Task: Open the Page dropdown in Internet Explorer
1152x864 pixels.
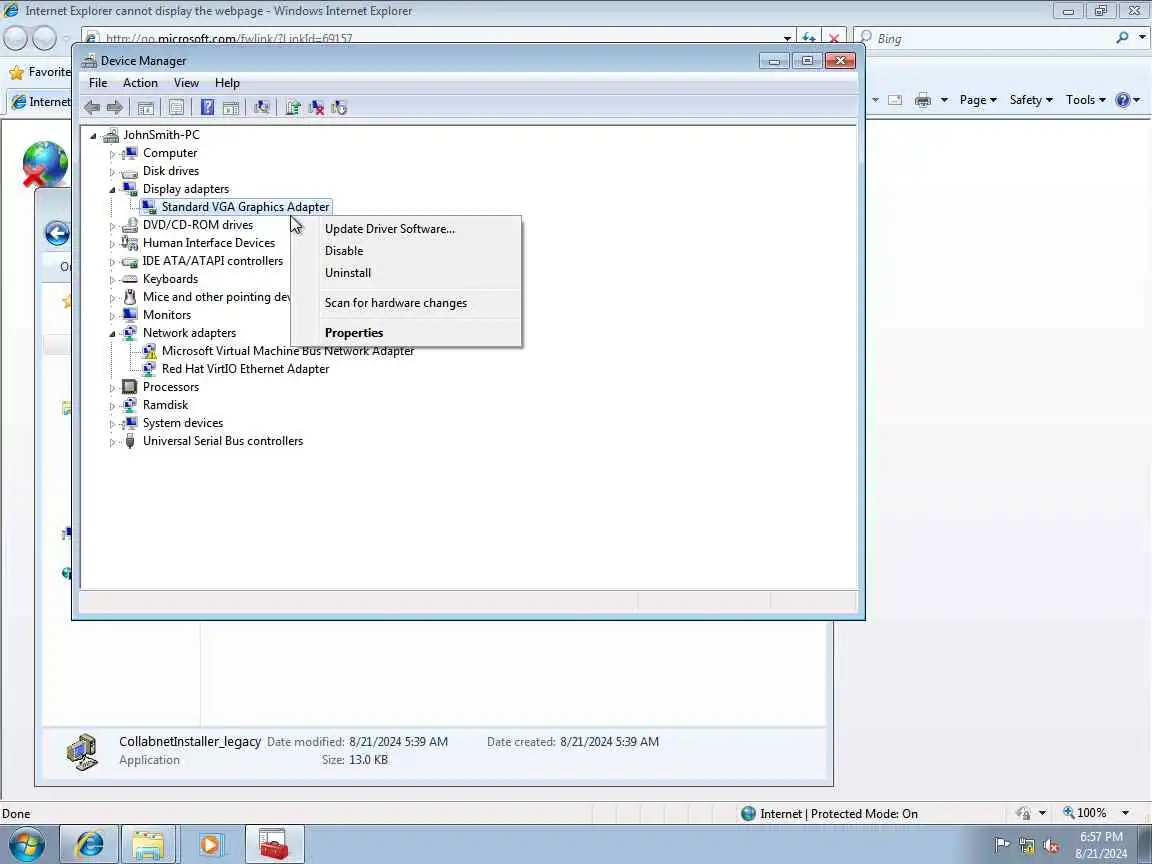Action: pos(978,100)
